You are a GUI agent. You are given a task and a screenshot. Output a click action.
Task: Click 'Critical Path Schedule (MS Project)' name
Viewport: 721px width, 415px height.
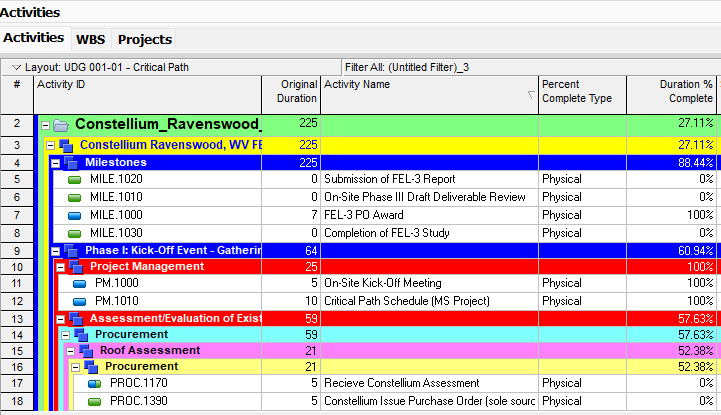click(x=406, y=301)
